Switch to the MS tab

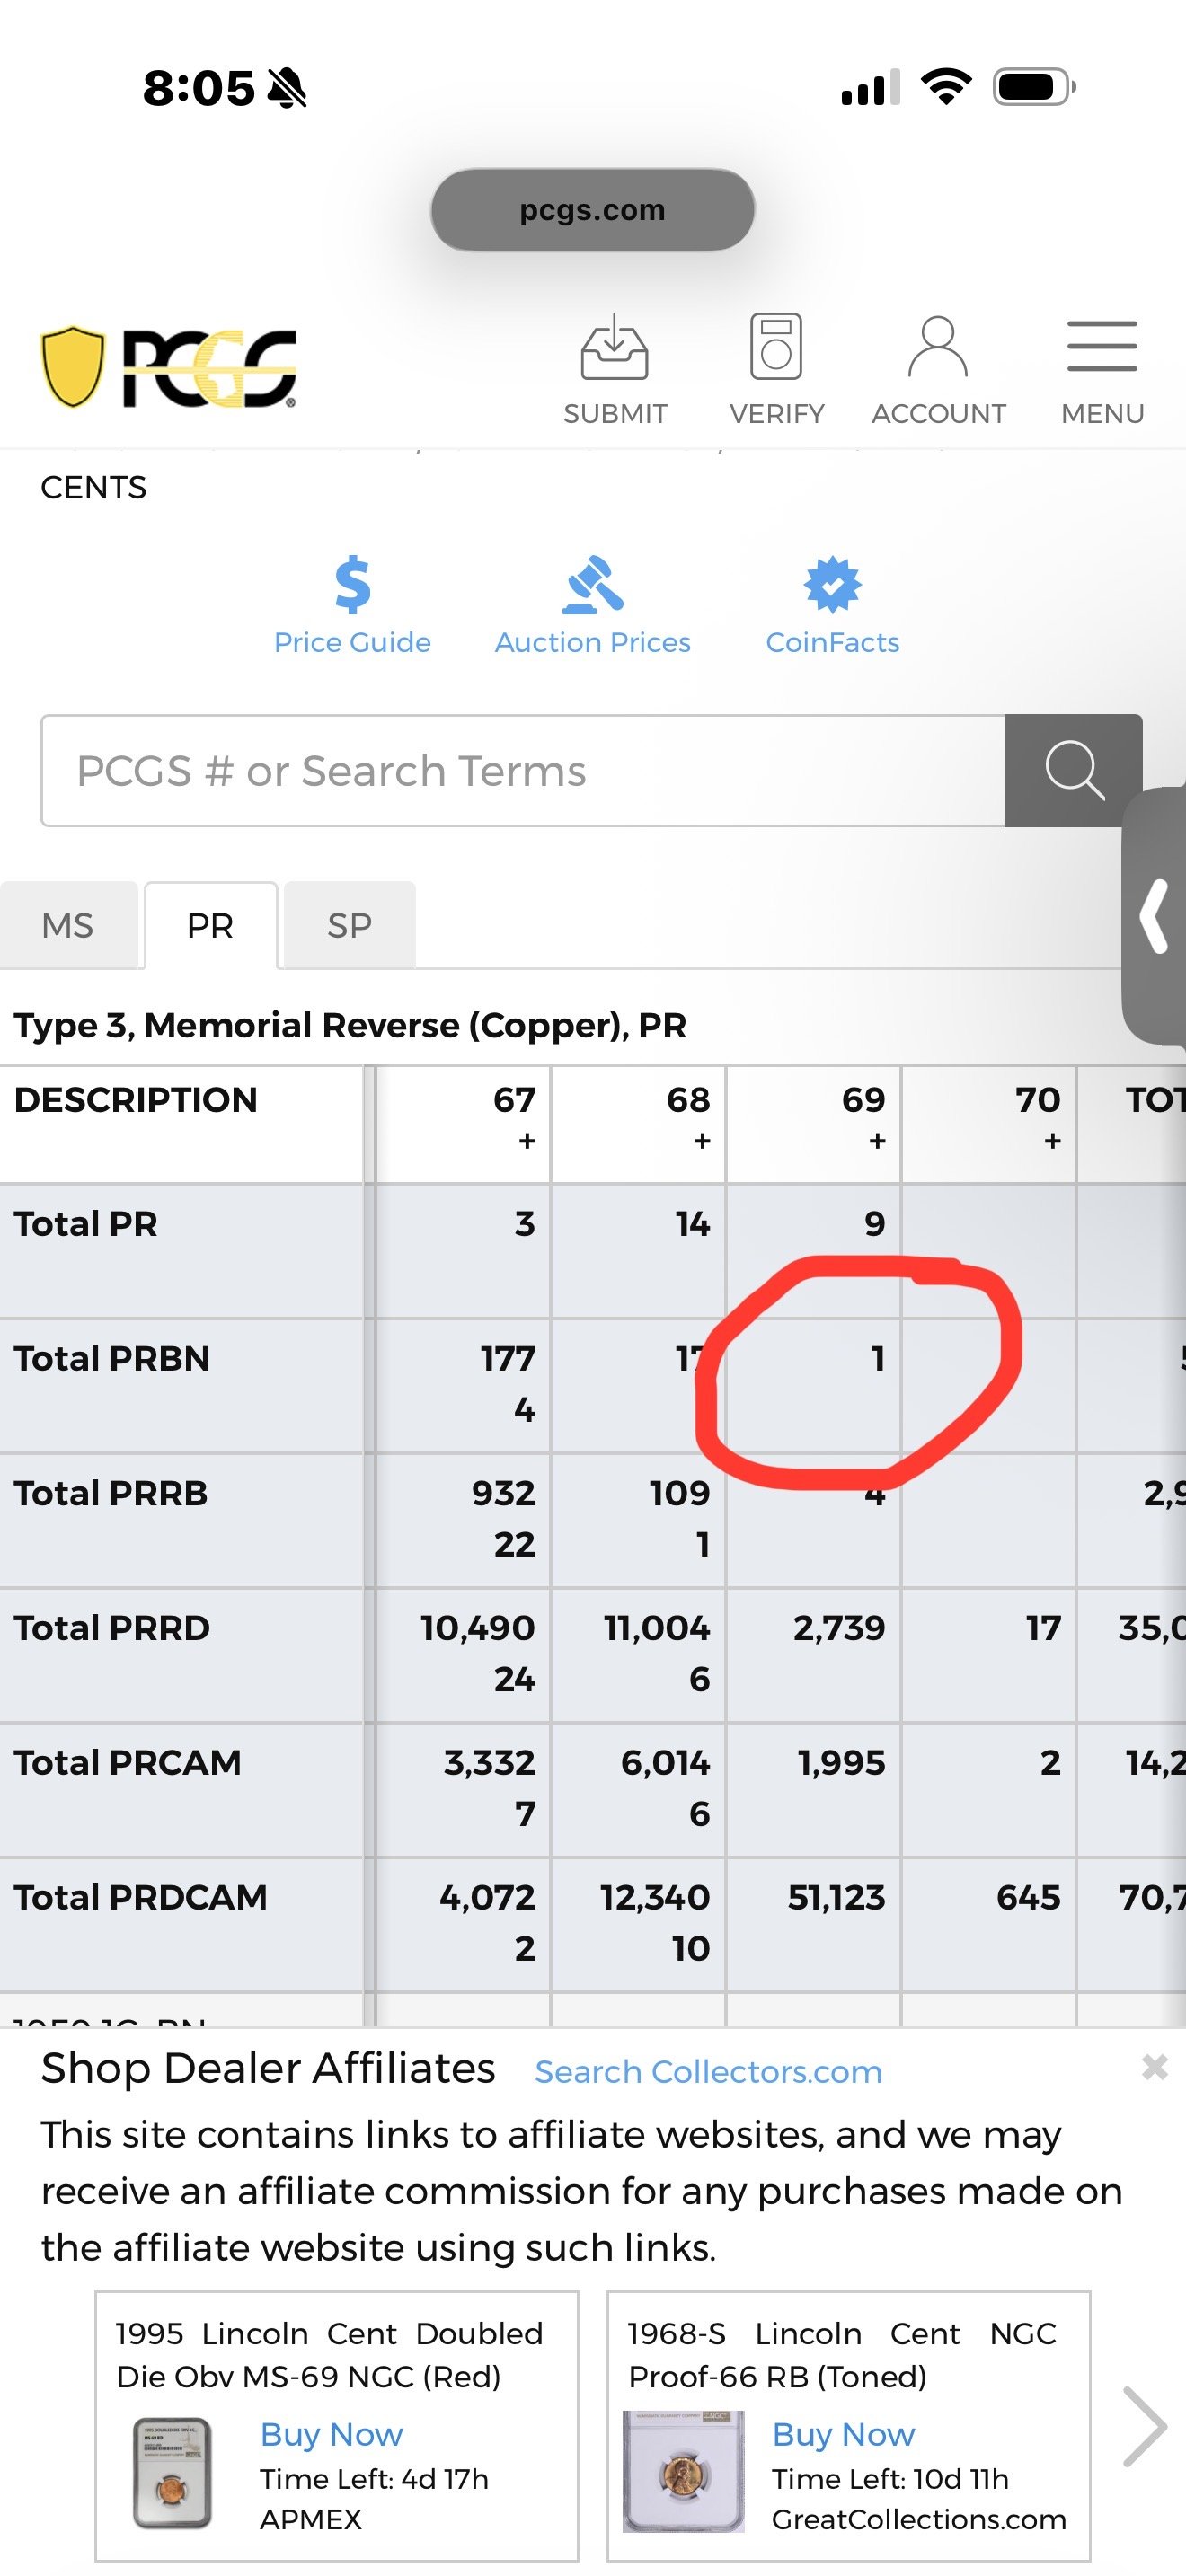click(68, 925)
